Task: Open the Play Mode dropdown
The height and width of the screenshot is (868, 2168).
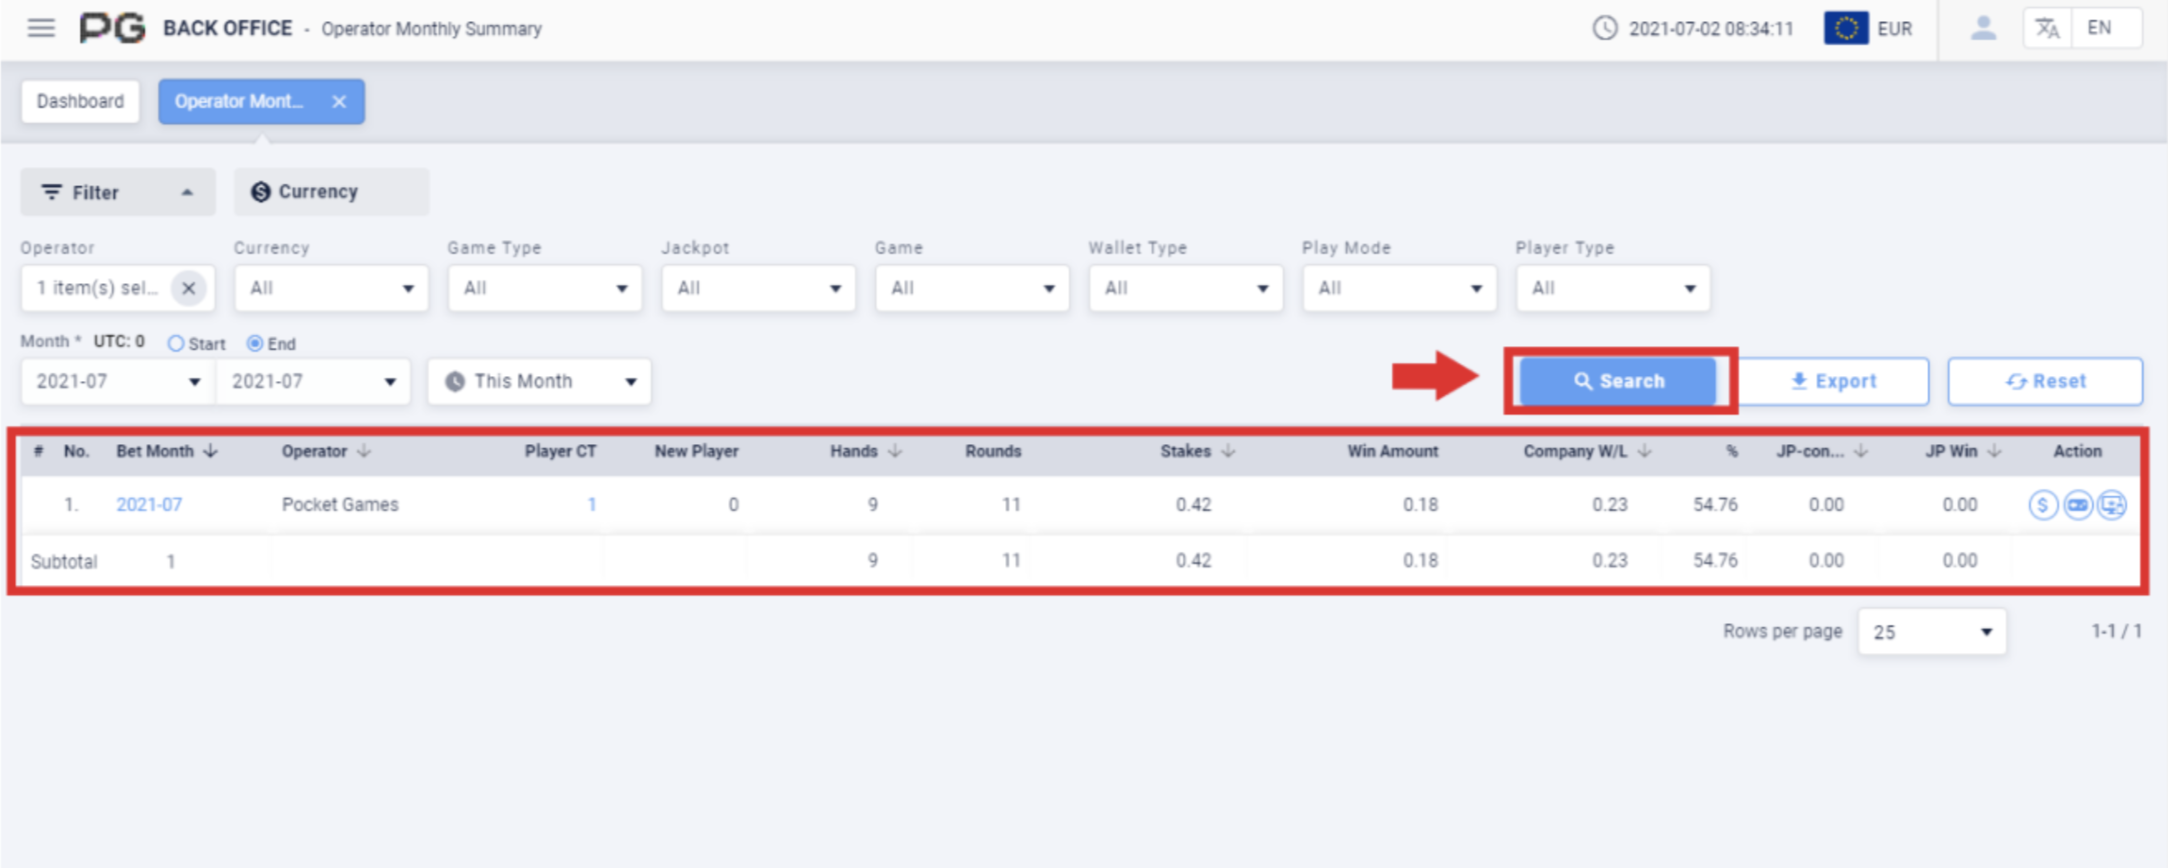Action: pos(1399,288)
